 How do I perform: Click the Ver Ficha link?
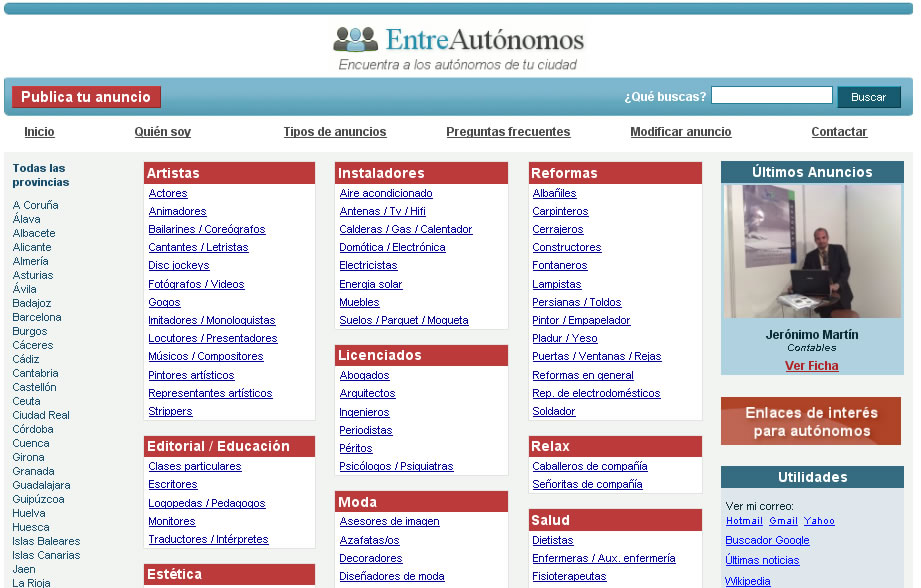pos(812,366)
